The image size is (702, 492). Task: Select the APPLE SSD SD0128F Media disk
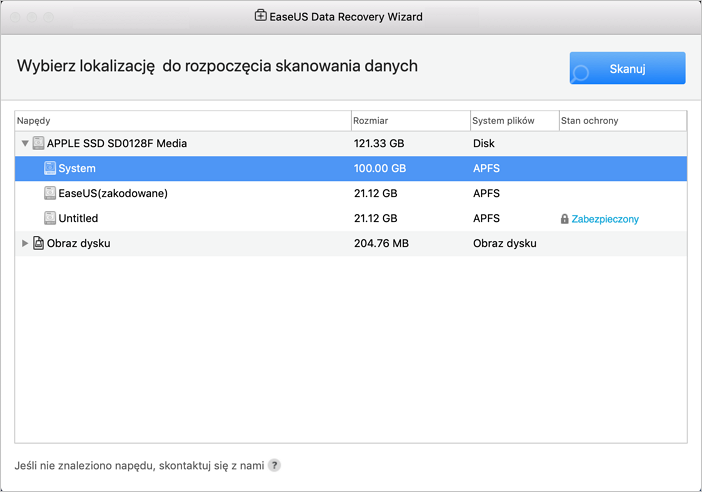tap(351, 143)
